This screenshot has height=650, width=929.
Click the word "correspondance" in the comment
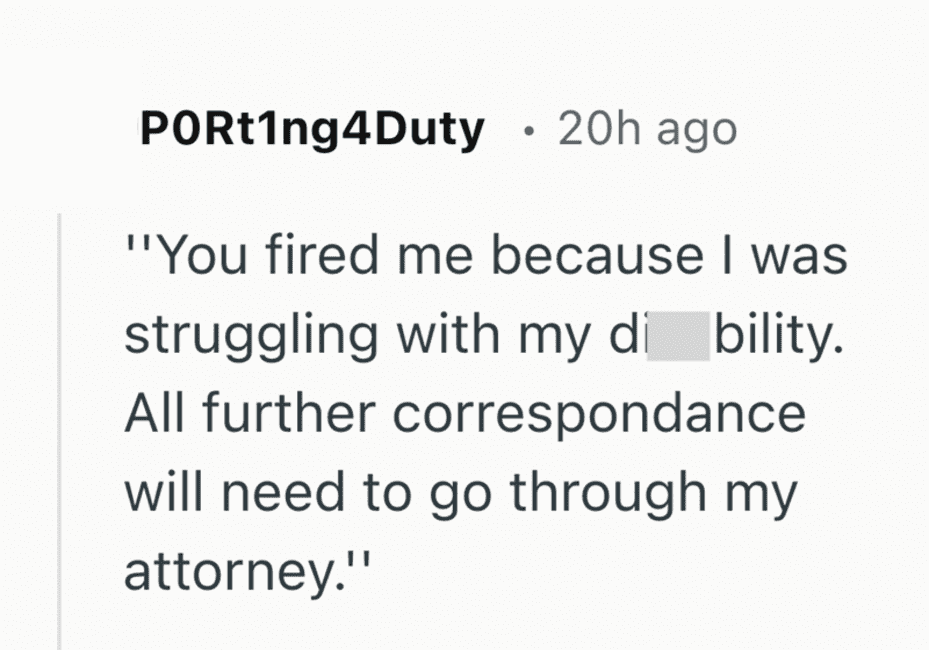[598, 414]
